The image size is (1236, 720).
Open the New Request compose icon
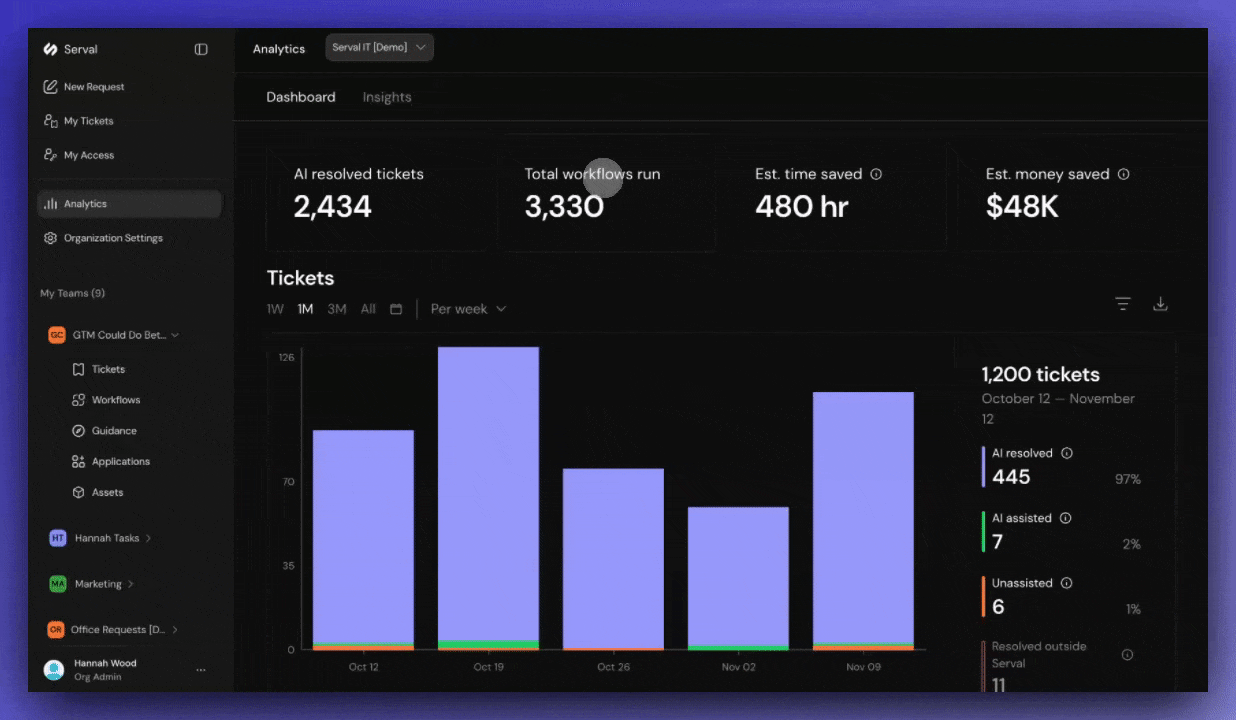pyautogui.click(x=51, y=86)
